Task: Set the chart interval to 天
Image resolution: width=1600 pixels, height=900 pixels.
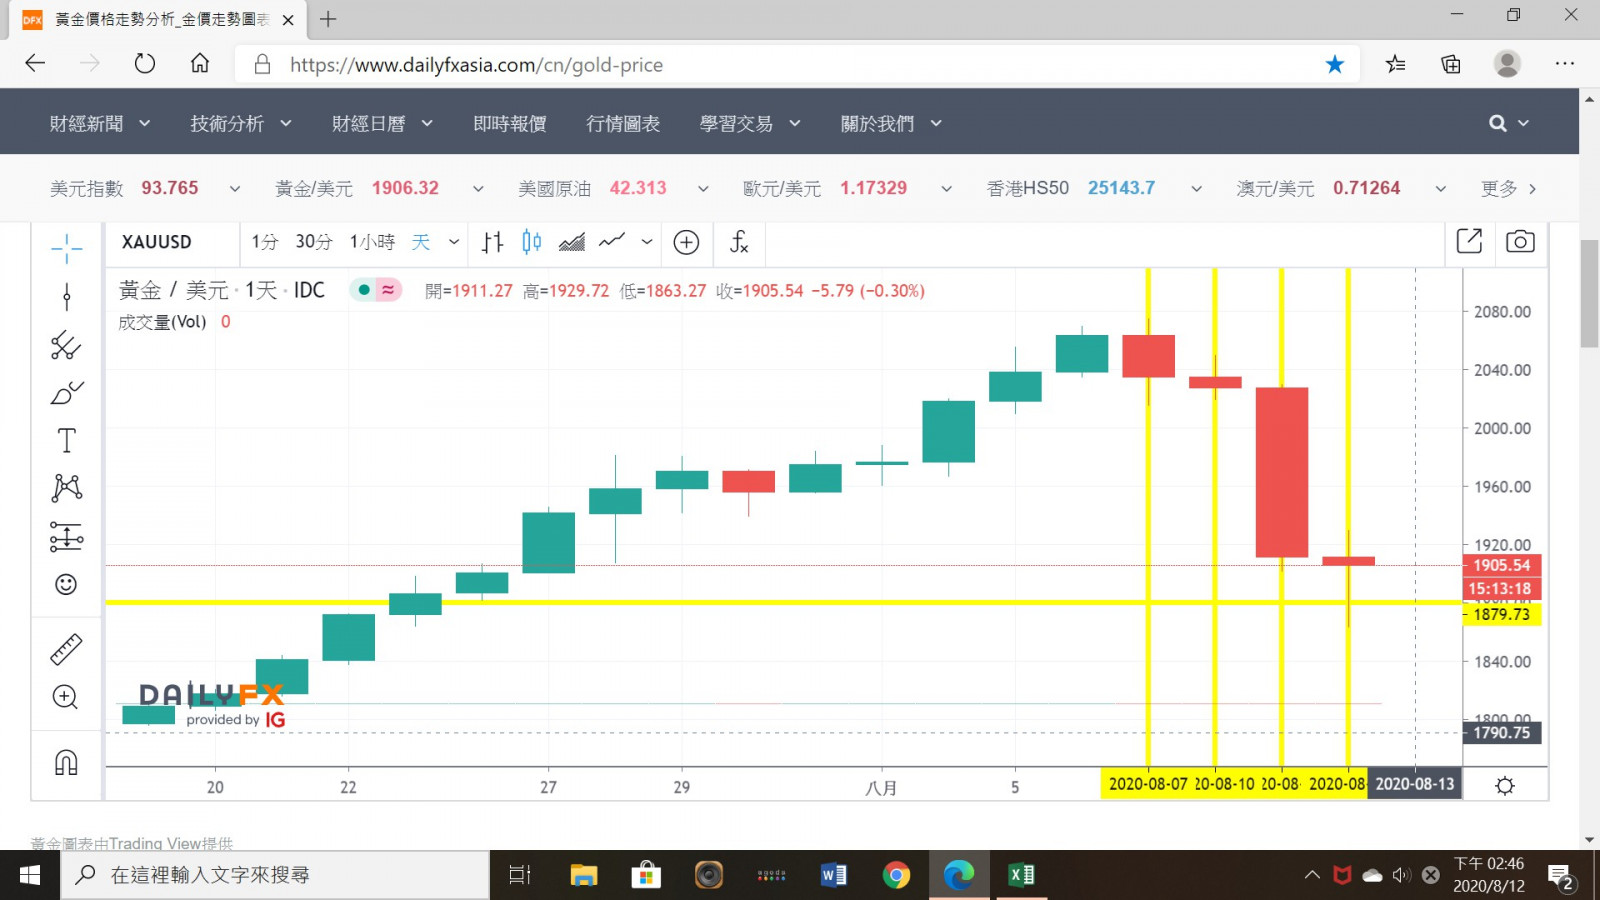Action: coord(421,242)
